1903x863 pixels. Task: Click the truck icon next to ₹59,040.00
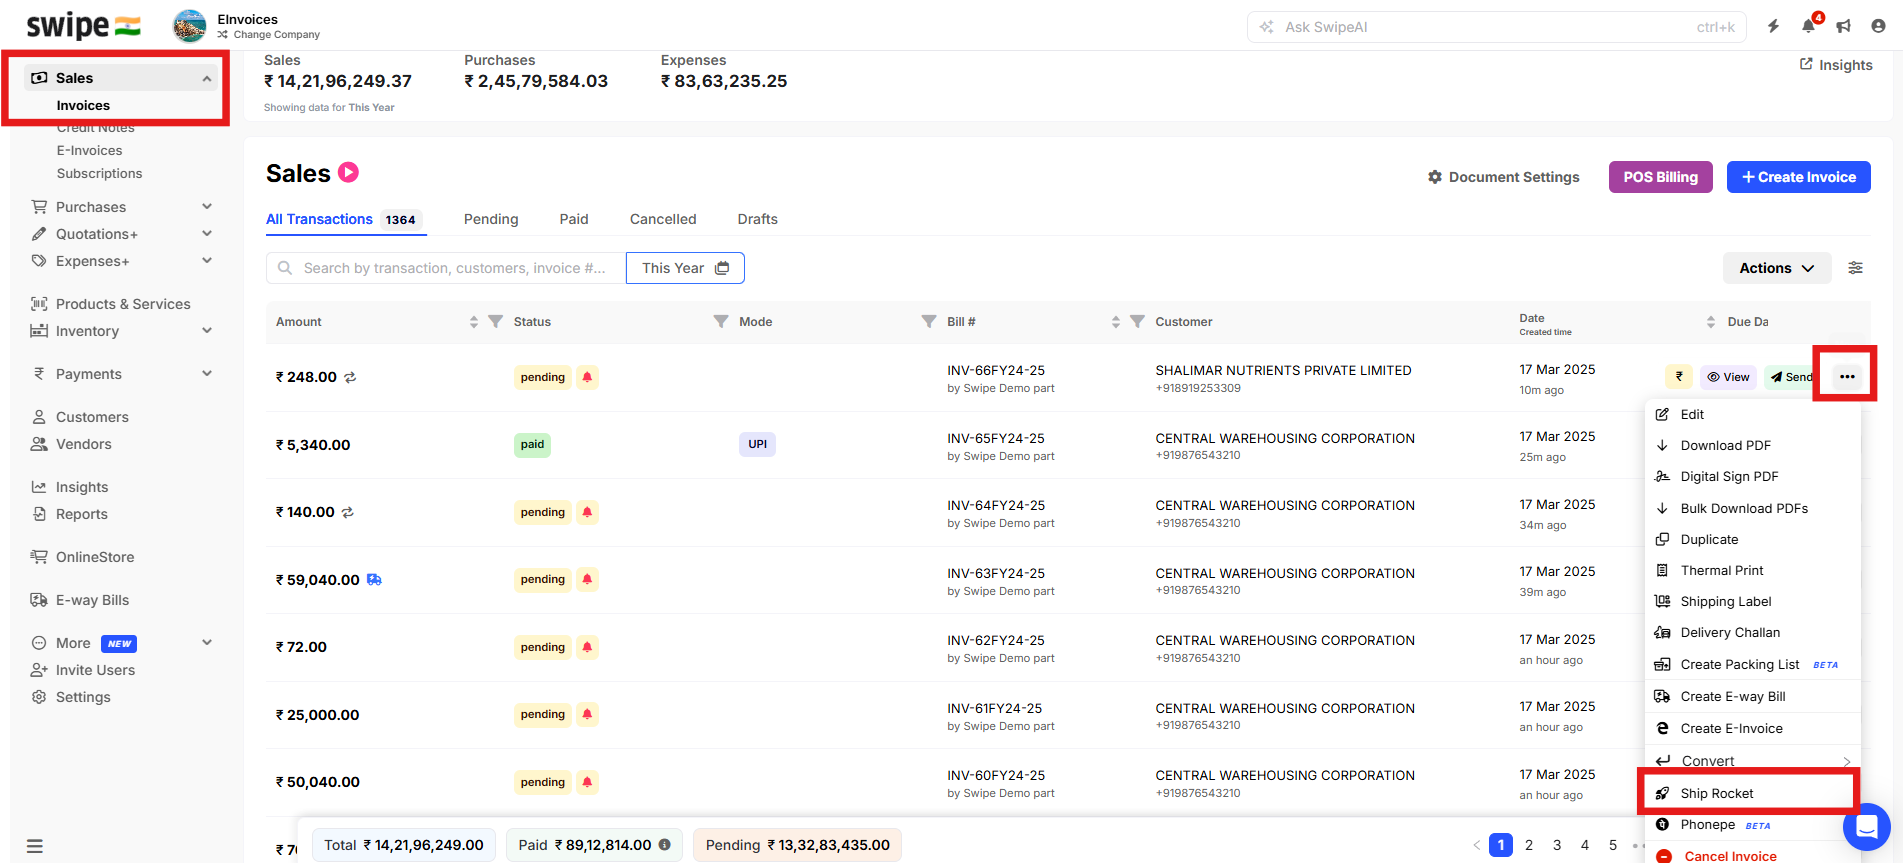(x=374, y=579)
